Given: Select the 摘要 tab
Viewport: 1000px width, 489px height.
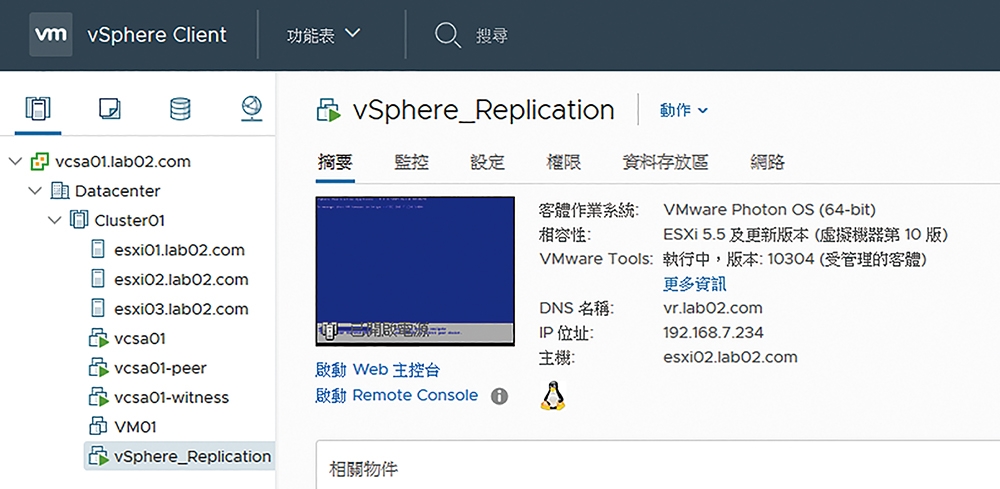Looking at the screenshot, I should (335, 162).
